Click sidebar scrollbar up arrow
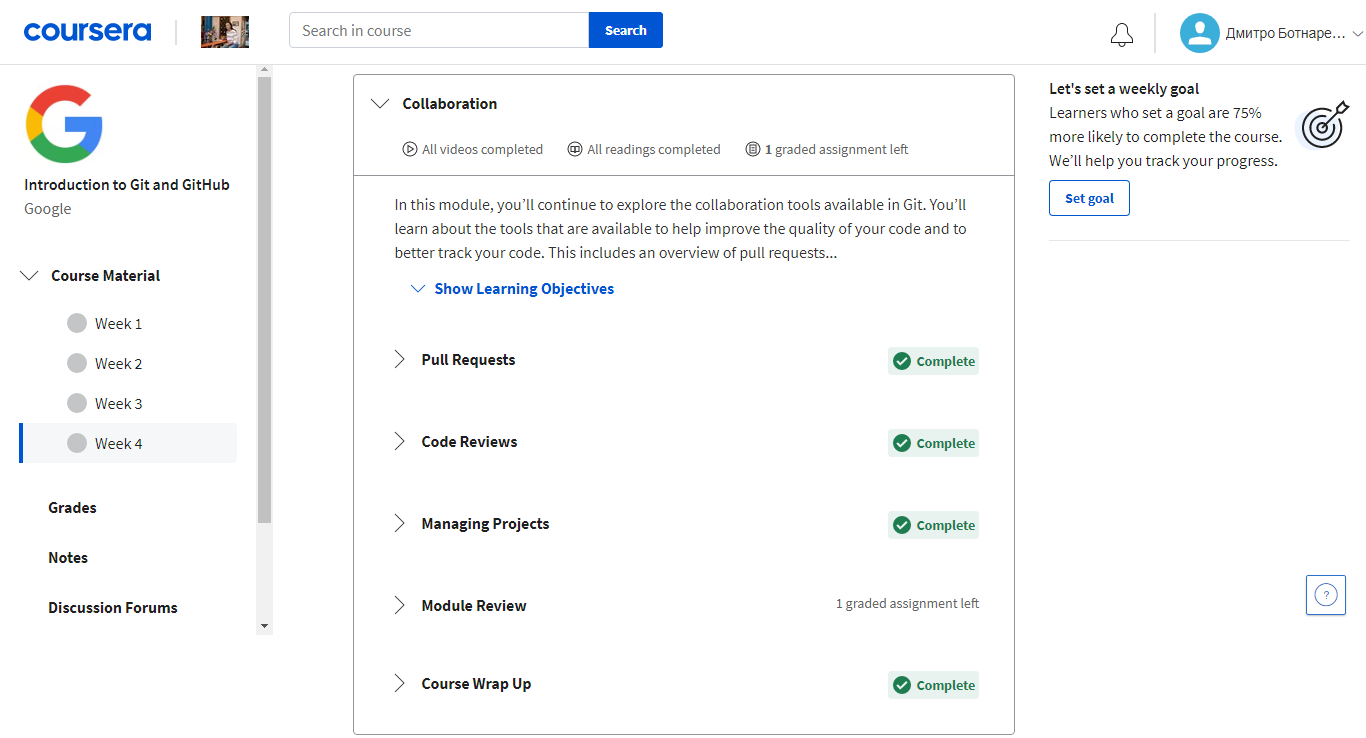The width and height of the screenshot is (1366, 738). point(264,70)
